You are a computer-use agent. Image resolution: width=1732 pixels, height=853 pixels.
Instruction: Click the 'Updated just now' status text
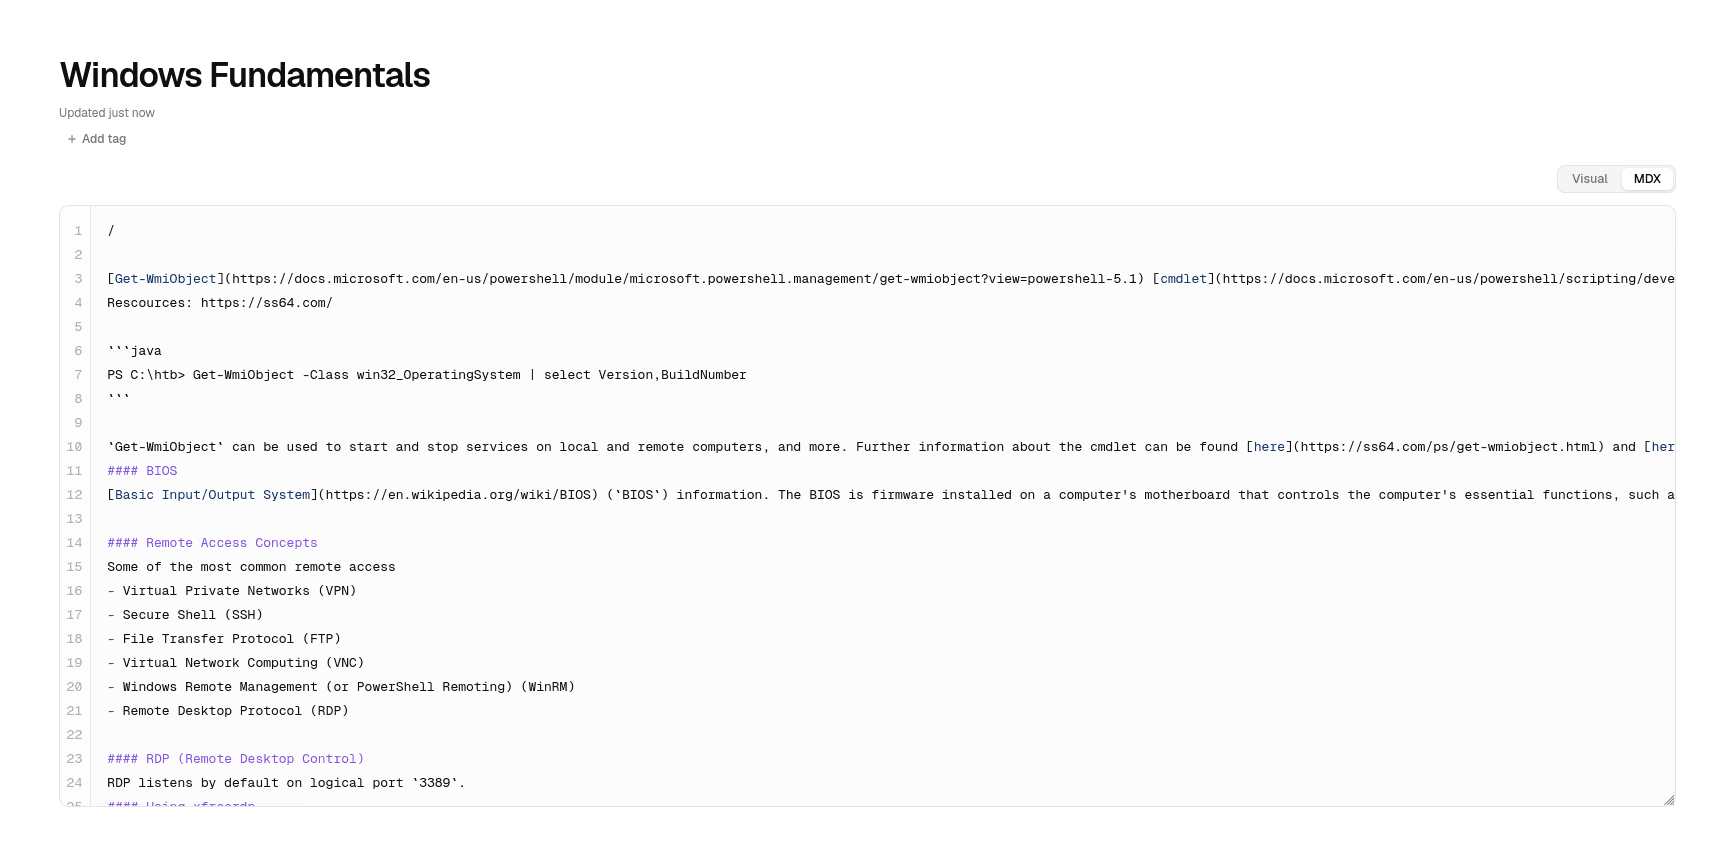pos(107,113)
